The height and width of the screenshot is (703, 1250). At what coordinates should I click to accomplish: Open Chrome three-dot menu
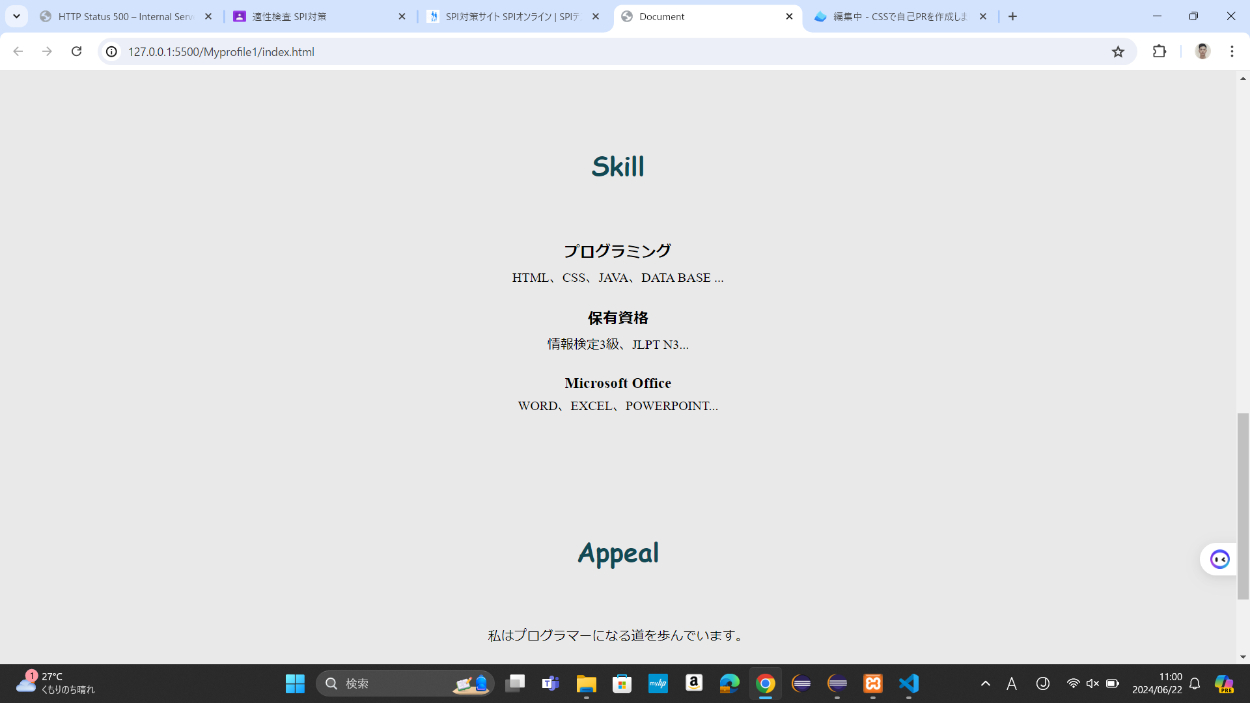1232,51
